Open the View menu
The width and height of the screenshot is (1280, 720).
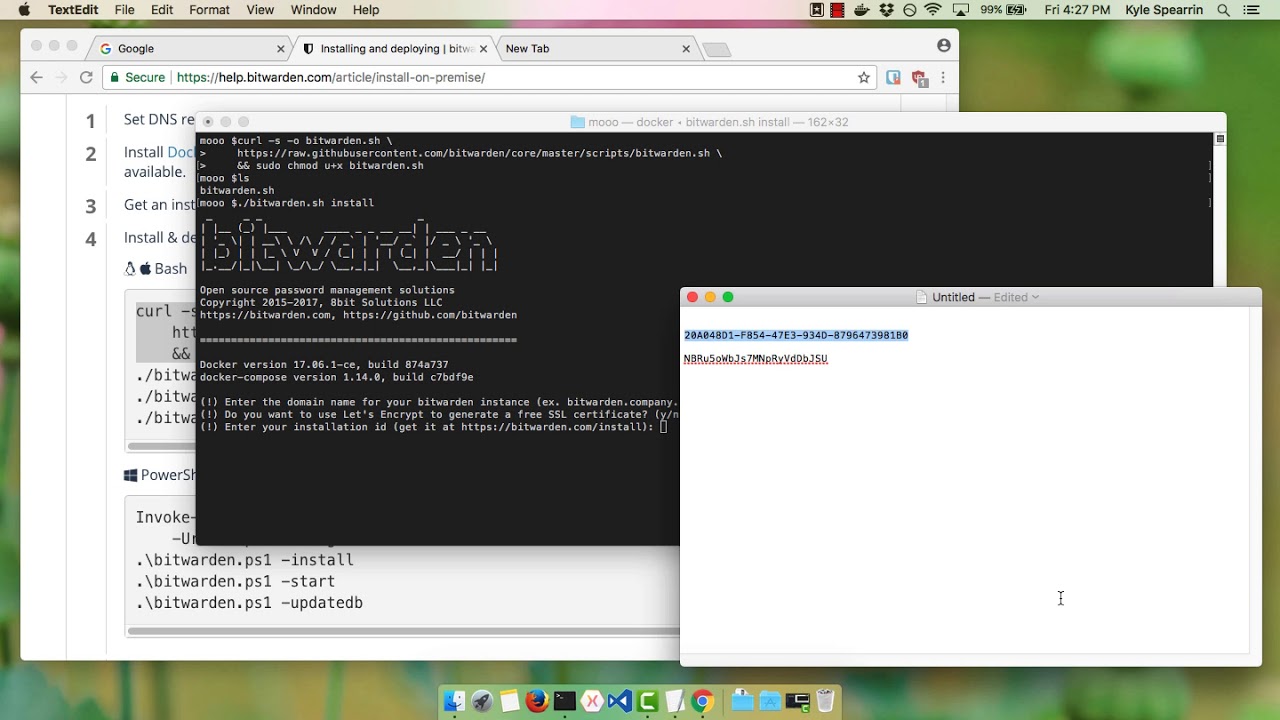coord(260,10)
